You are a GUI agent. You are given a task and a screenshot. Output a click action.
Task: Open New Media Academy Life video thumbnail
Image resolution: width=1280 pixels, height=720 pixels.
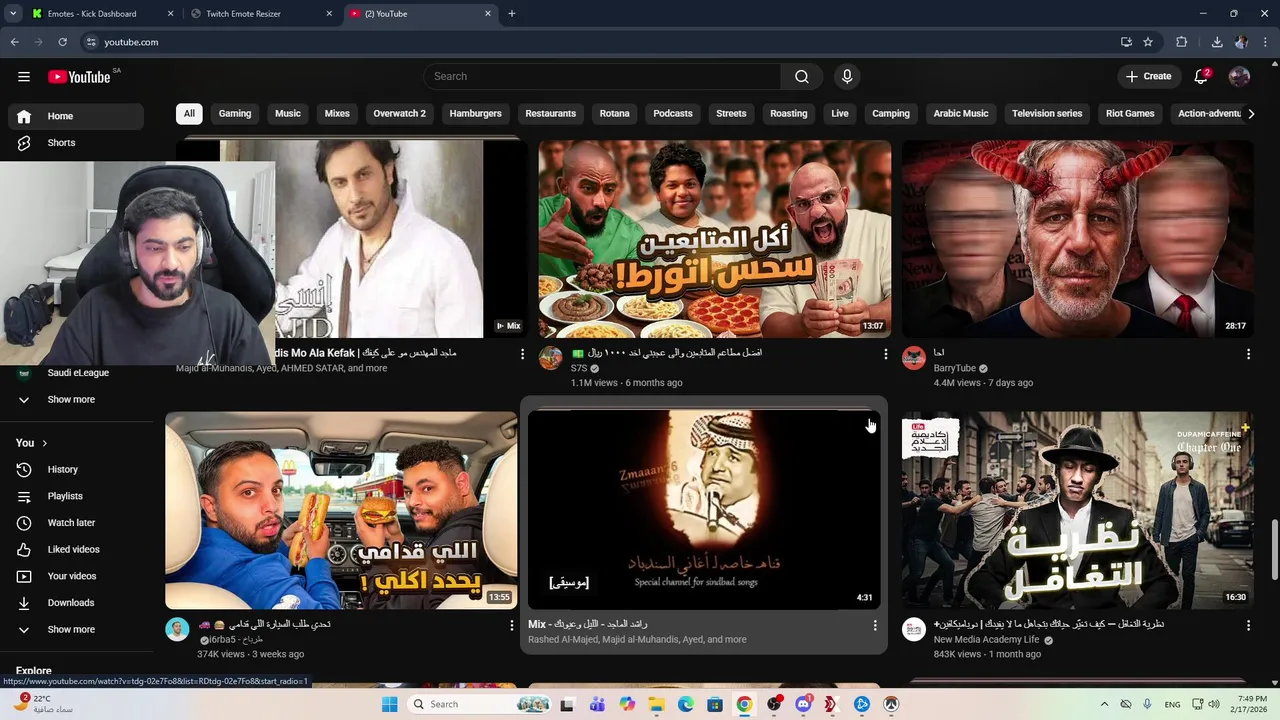coord(1078,510)
